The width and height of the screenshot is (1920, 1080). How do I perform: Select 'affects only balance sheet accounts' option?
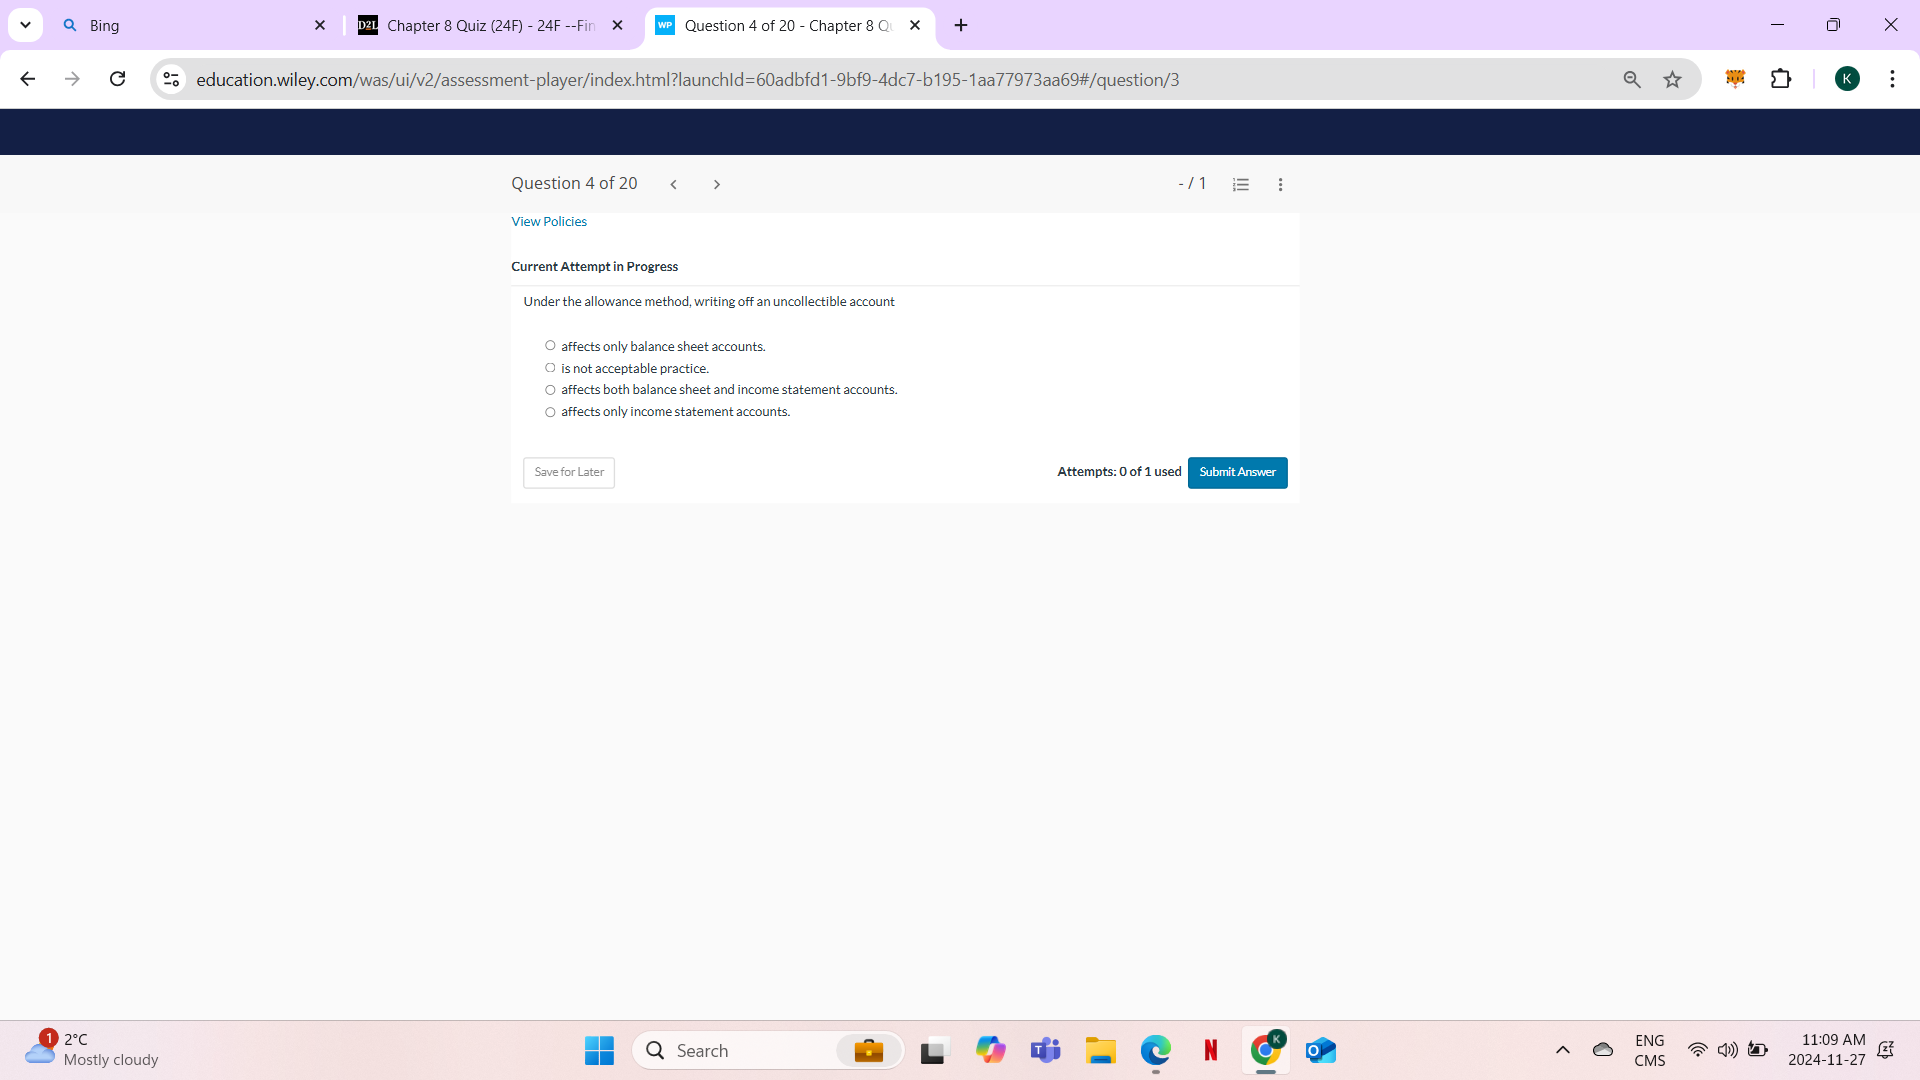click(x=550, y=345)
